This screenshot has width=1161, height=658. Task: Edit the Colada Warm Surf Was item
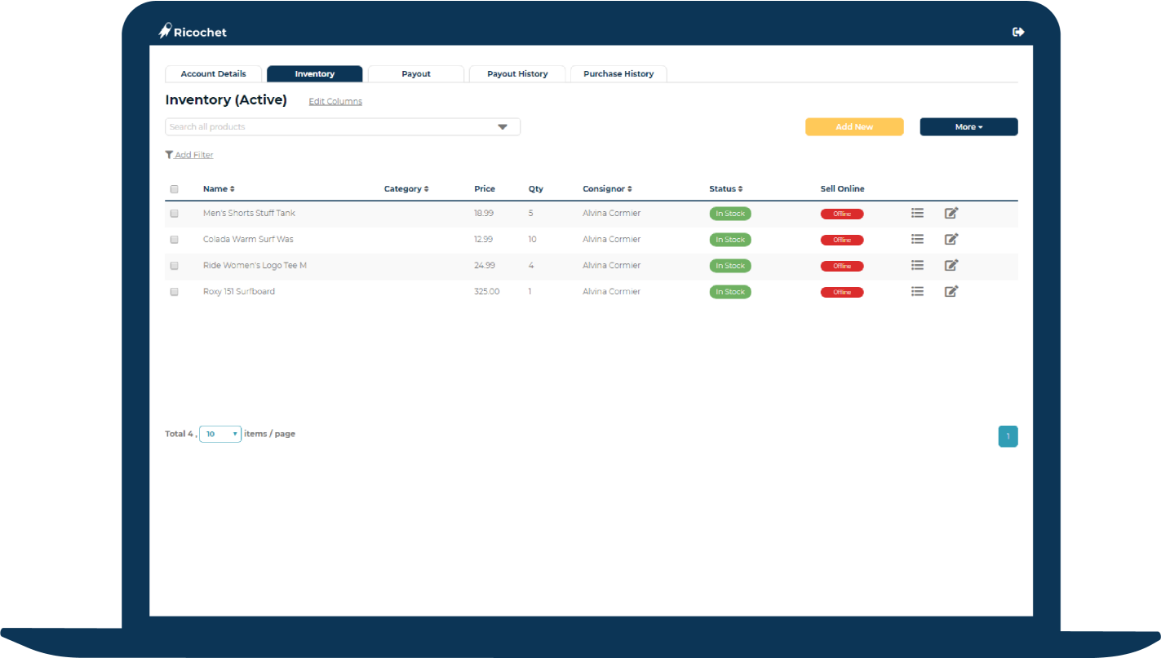click(951, 239)
